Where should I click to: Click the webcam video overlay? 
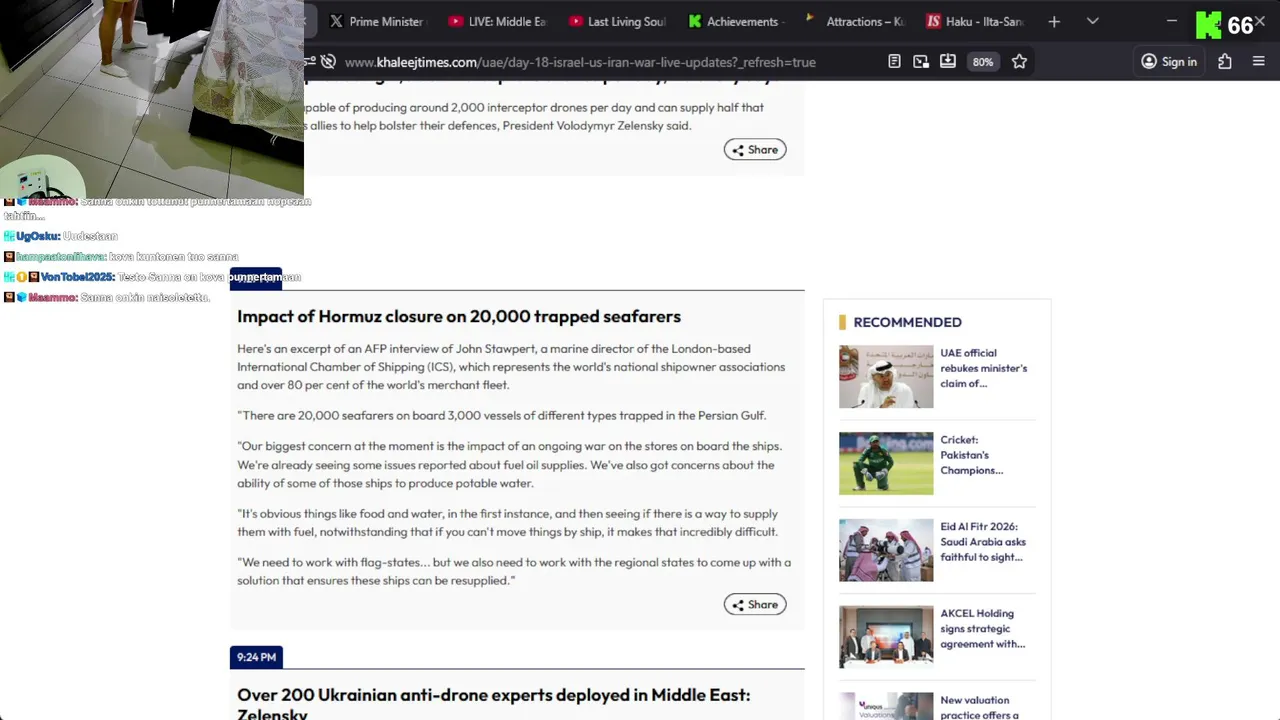pos(152,98)
